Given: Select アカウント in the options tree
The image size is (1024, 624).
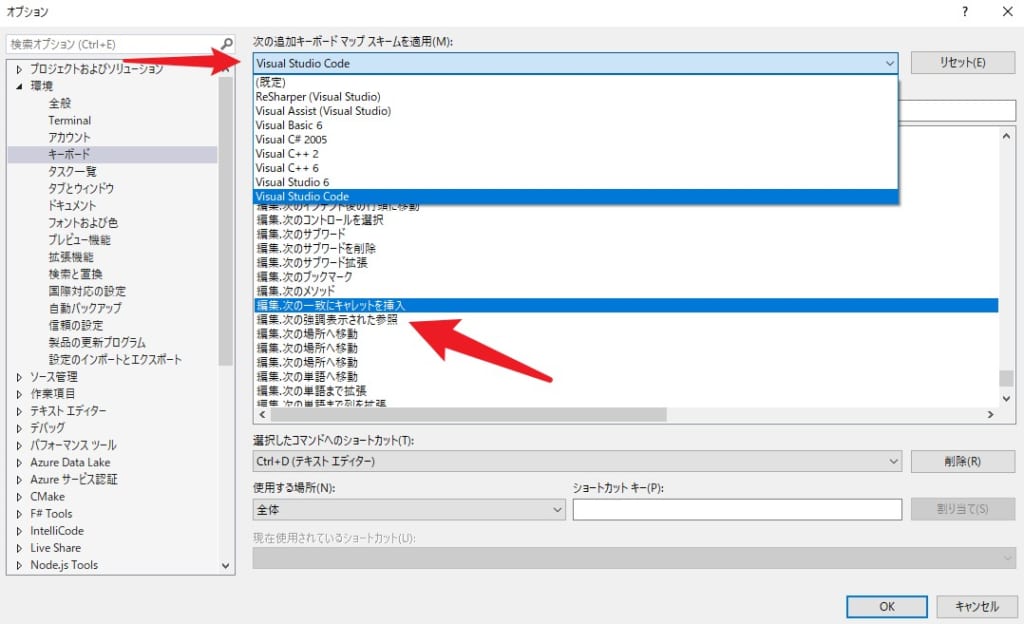Looking at the screenshot, I should (69, 137).
